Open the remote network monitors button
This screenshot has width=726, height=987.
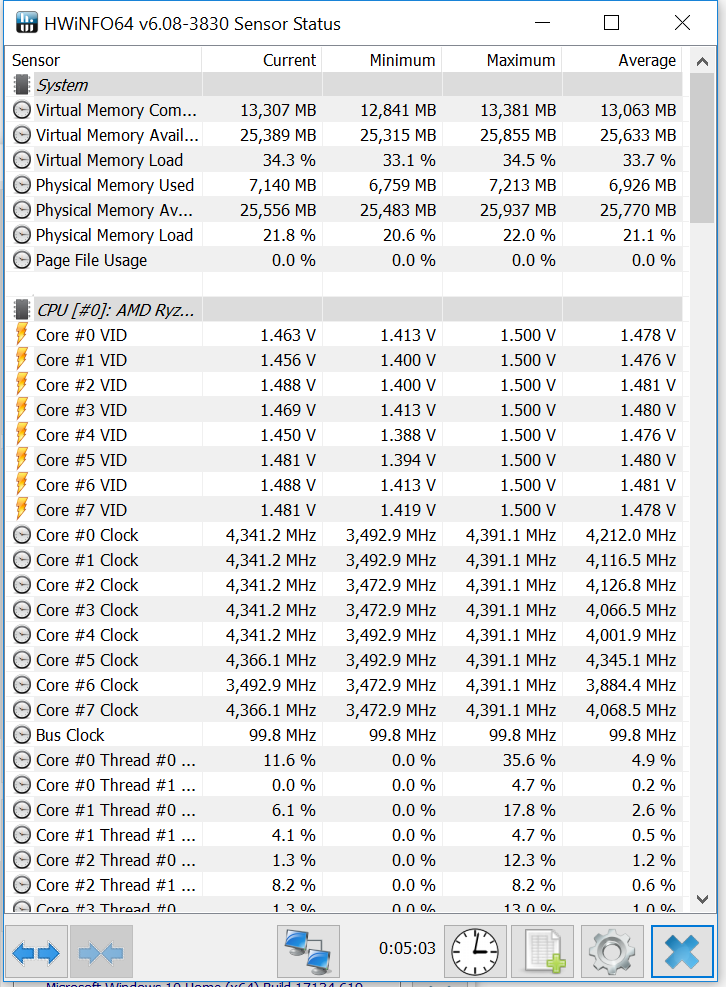coord(308,952)
